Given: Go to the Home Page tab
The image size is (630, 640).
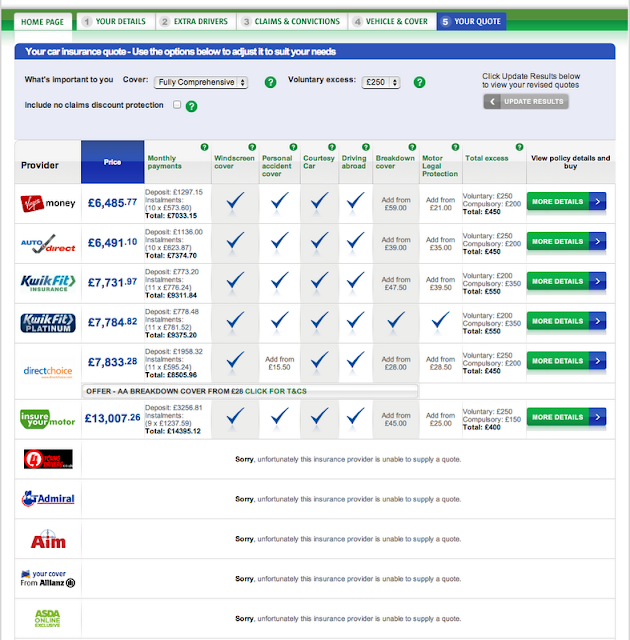Looking at the screenshot, I should point(42,22).
